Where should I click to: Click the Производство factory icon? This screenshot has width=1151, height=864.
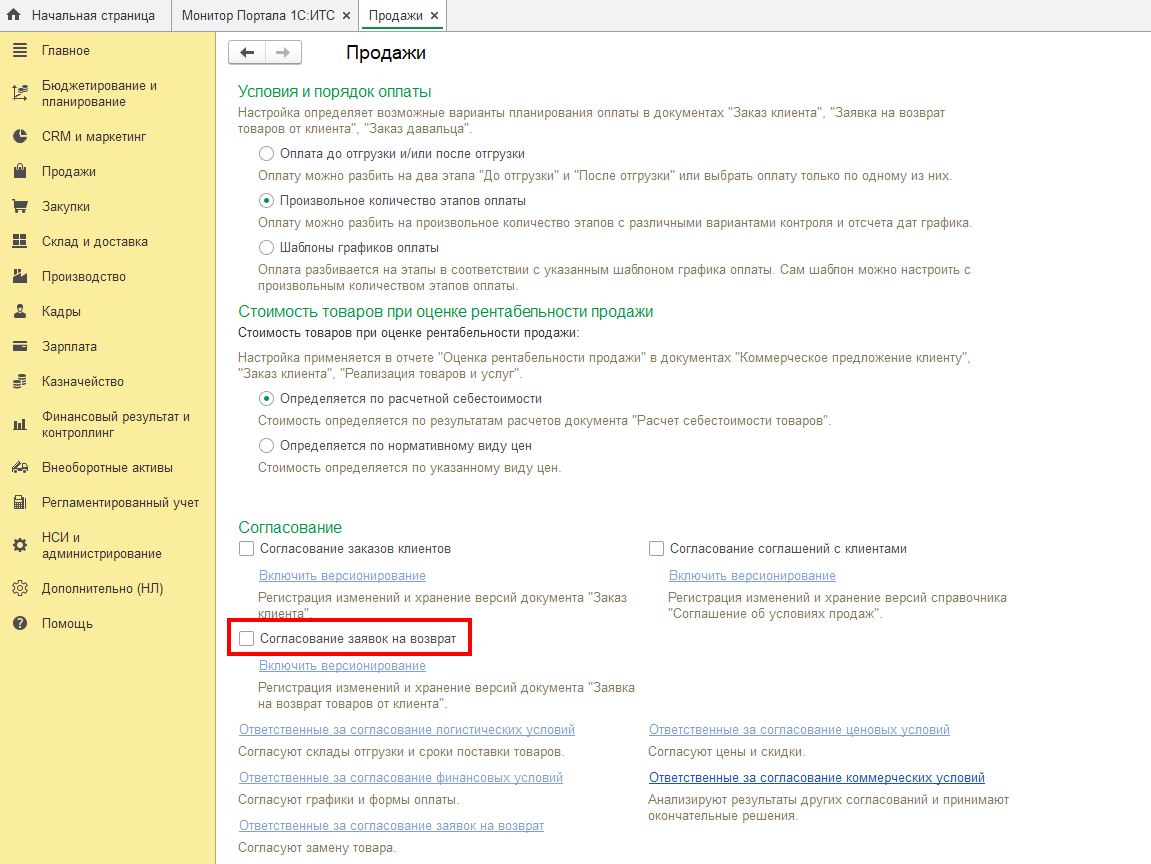(20, 276)
